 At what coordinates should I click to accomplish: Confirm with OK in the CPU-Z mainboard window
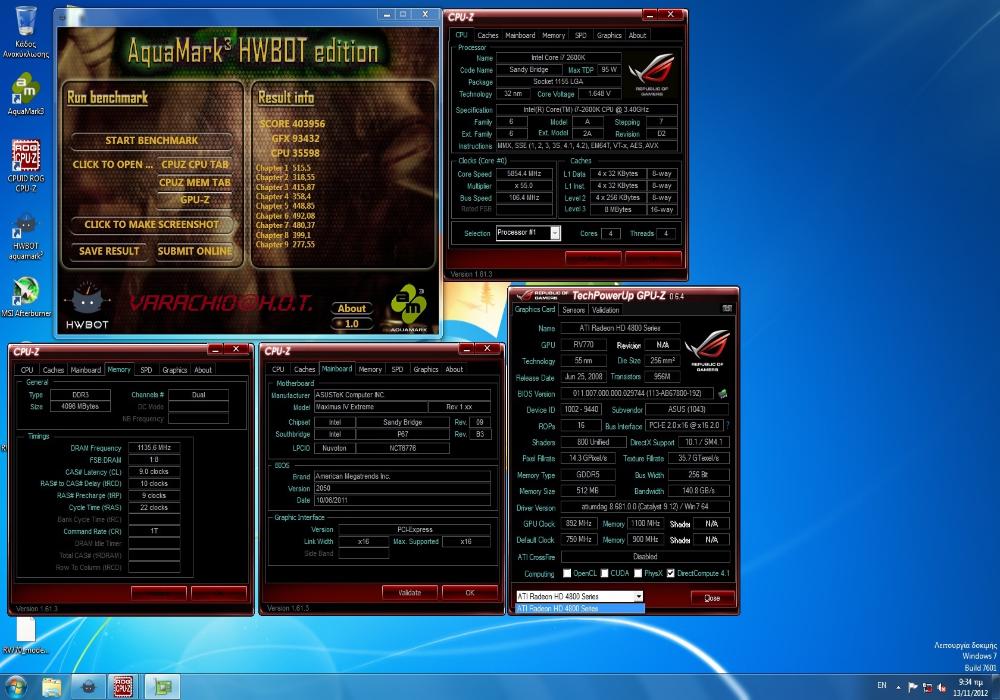pos(469,593)
